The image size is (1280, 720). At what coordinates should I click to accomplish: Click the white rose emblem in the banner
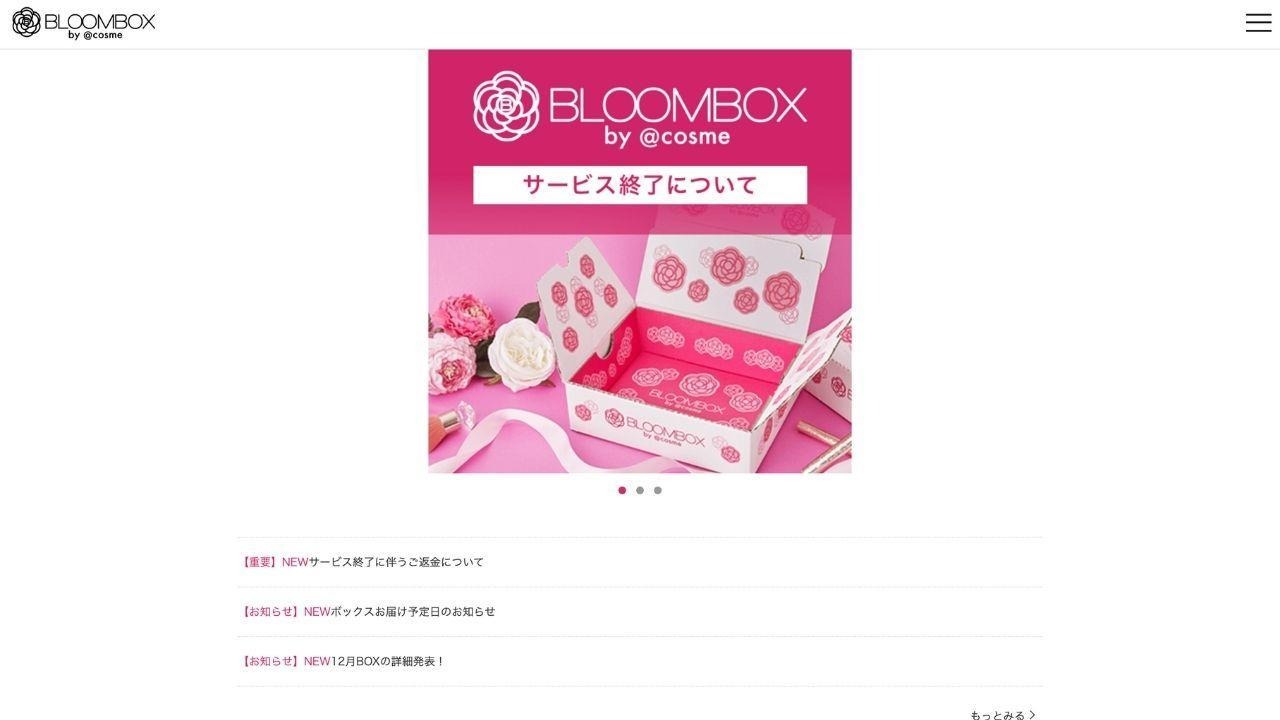click(x=506, y=104)
